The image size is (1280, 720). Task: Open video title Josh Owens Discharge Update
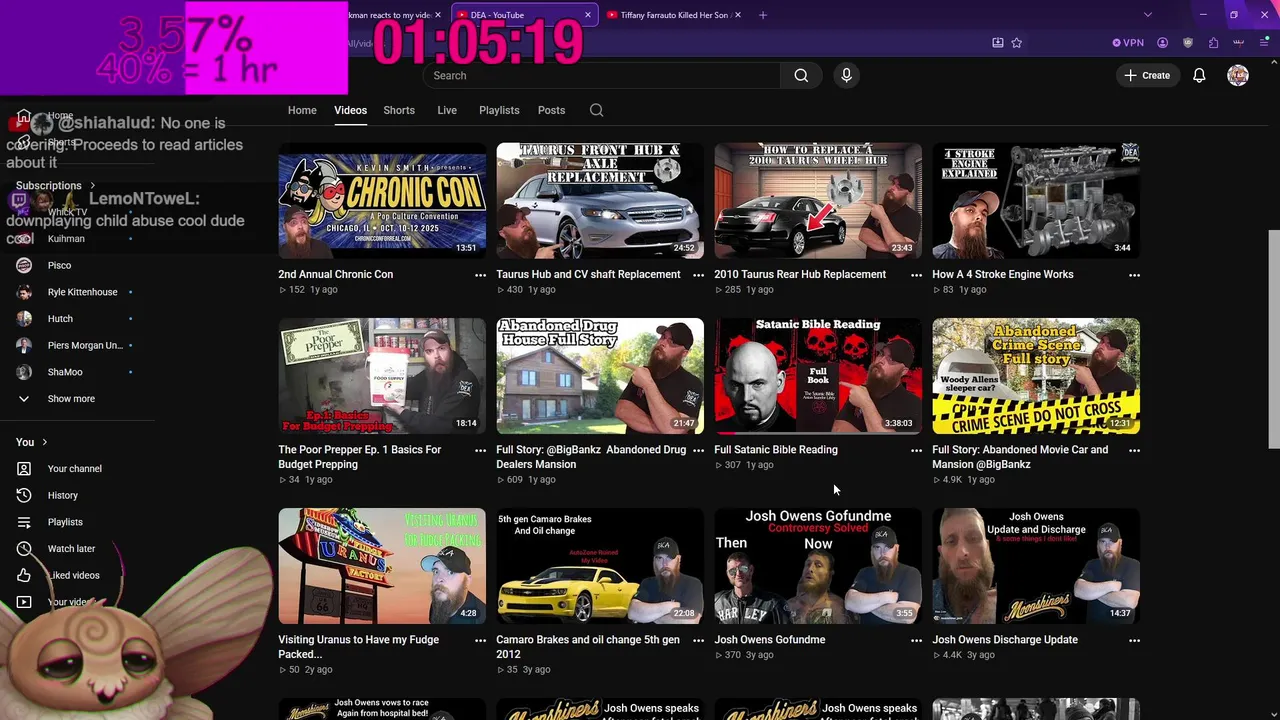[x=1005, y=640]
